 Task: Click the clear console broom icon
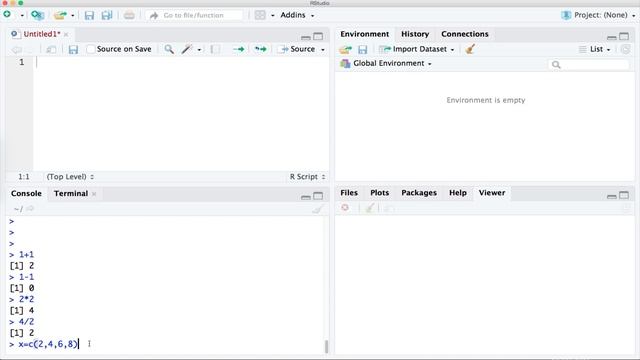pyautogui.click(x=318, y=209)
